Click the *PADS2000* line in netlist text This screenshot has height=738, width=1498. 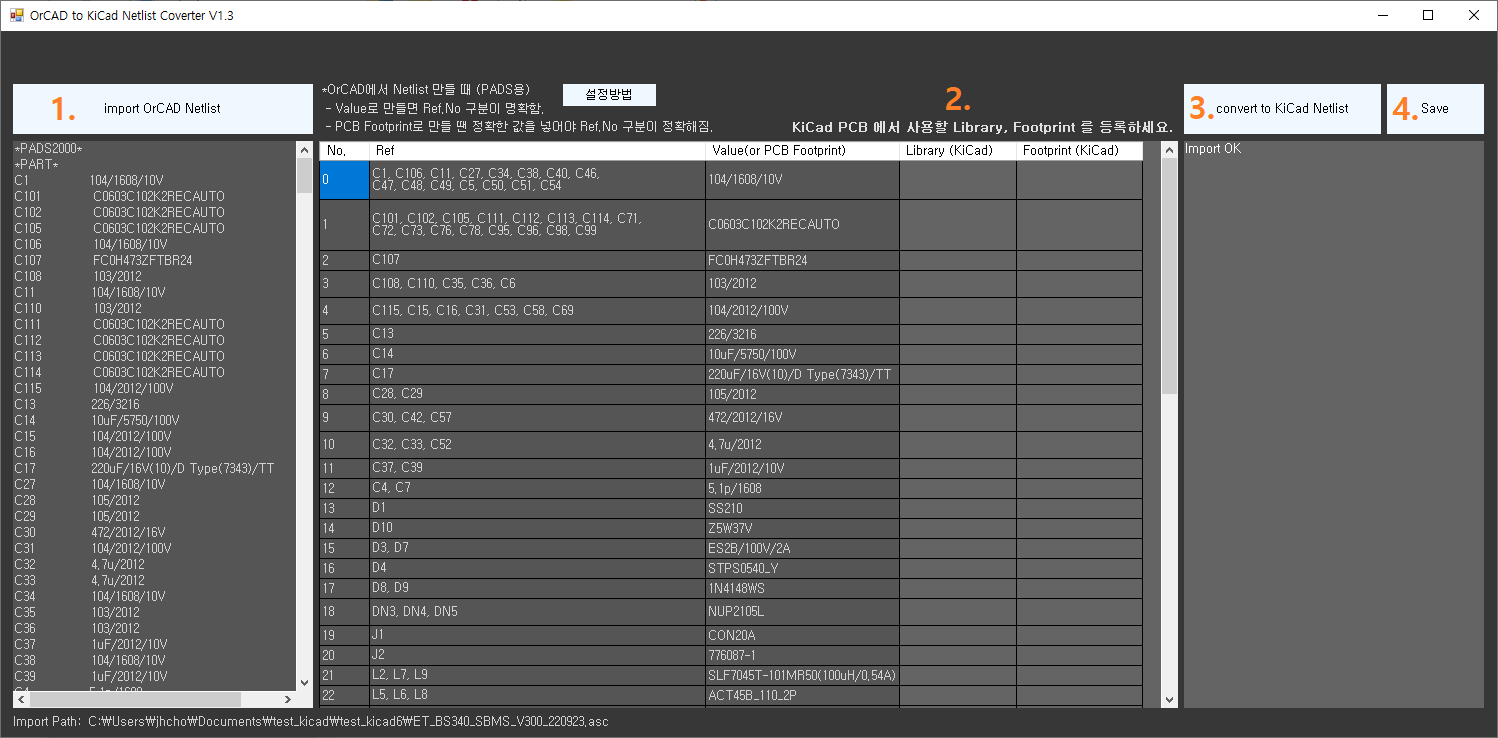pyautogui.click(x=48, y=149)
